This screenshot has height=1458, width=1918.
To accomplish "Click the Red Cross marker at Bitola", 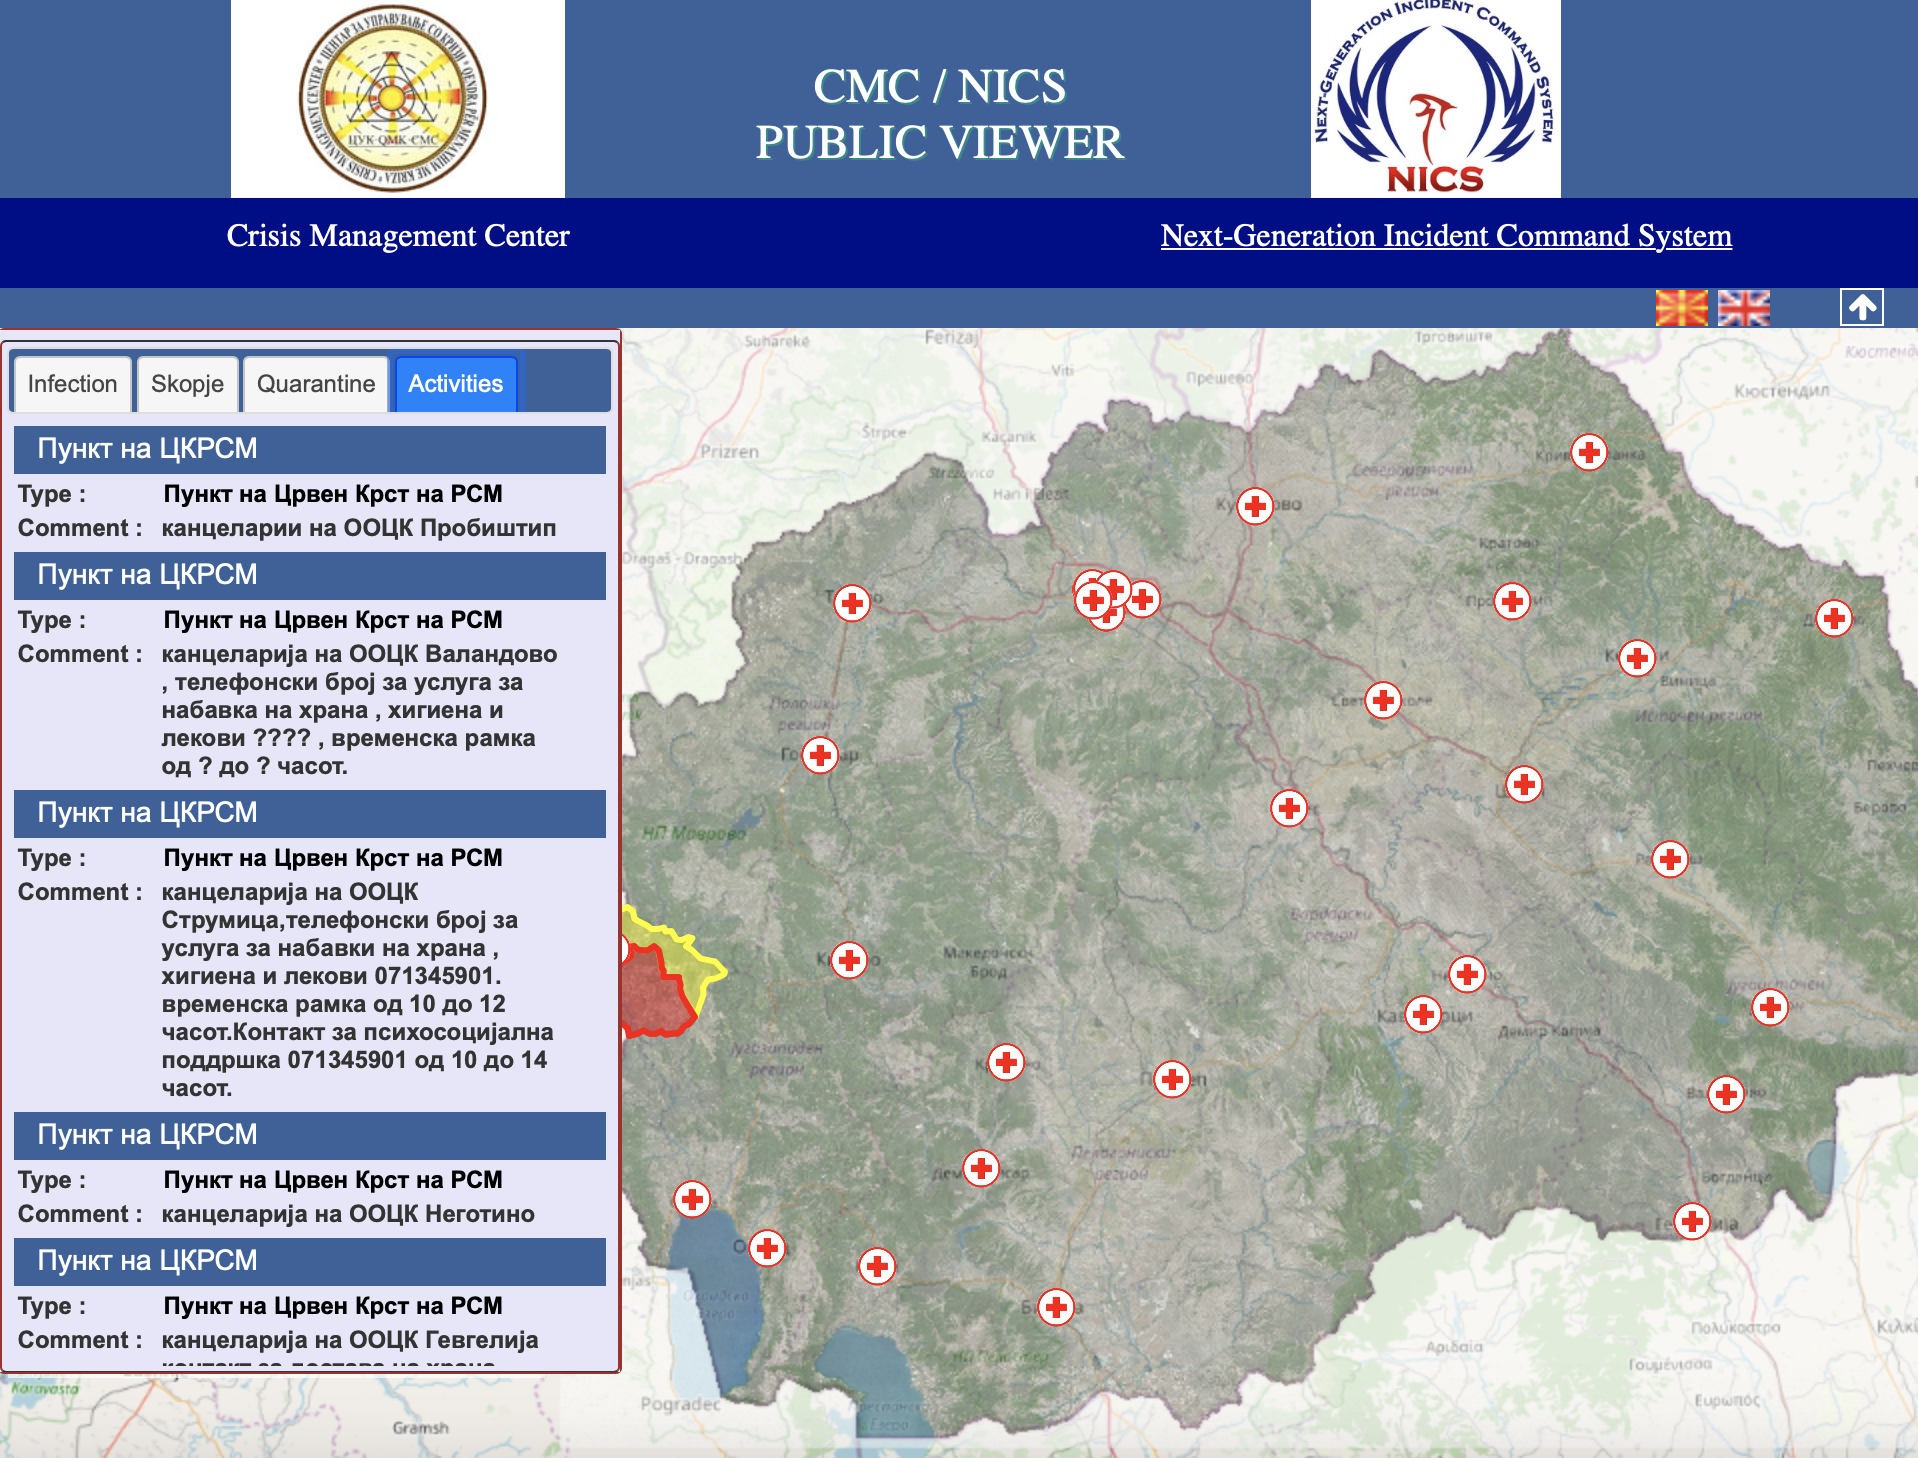I will 1055,1307.
